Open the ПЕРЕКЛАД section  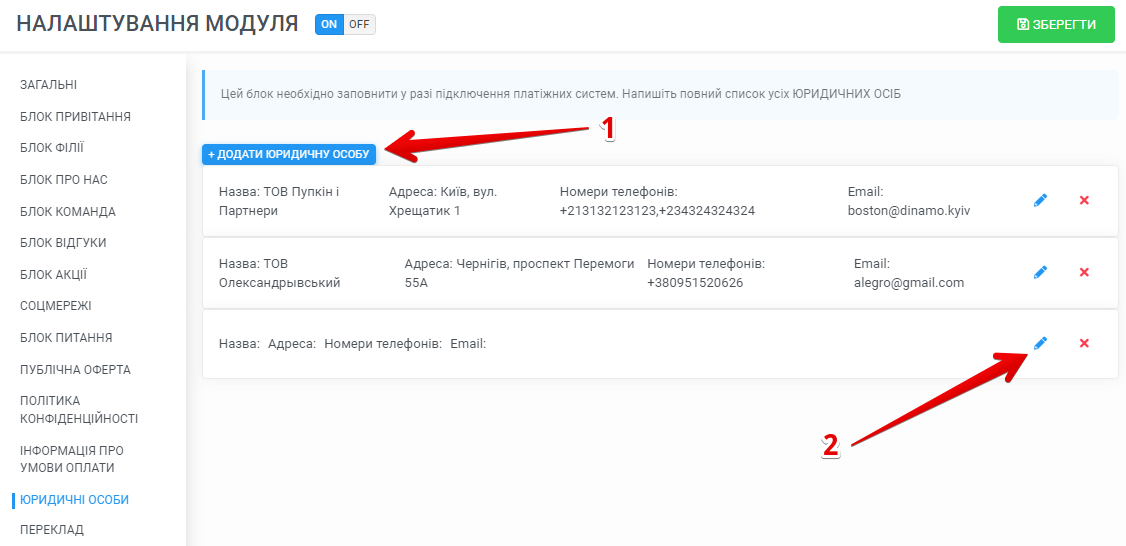pyautogui.click(x=52, y=529)
